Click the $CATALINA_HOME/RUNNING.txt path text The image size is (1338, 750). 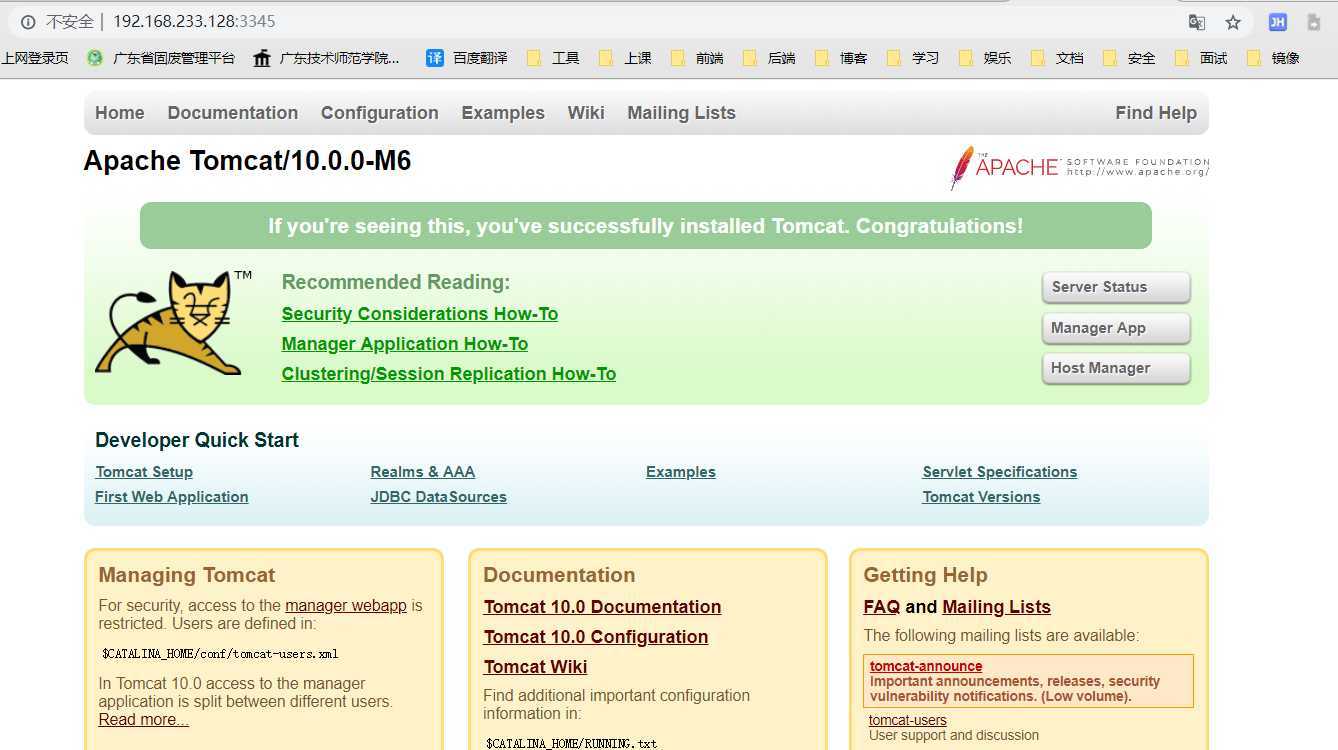571,744
